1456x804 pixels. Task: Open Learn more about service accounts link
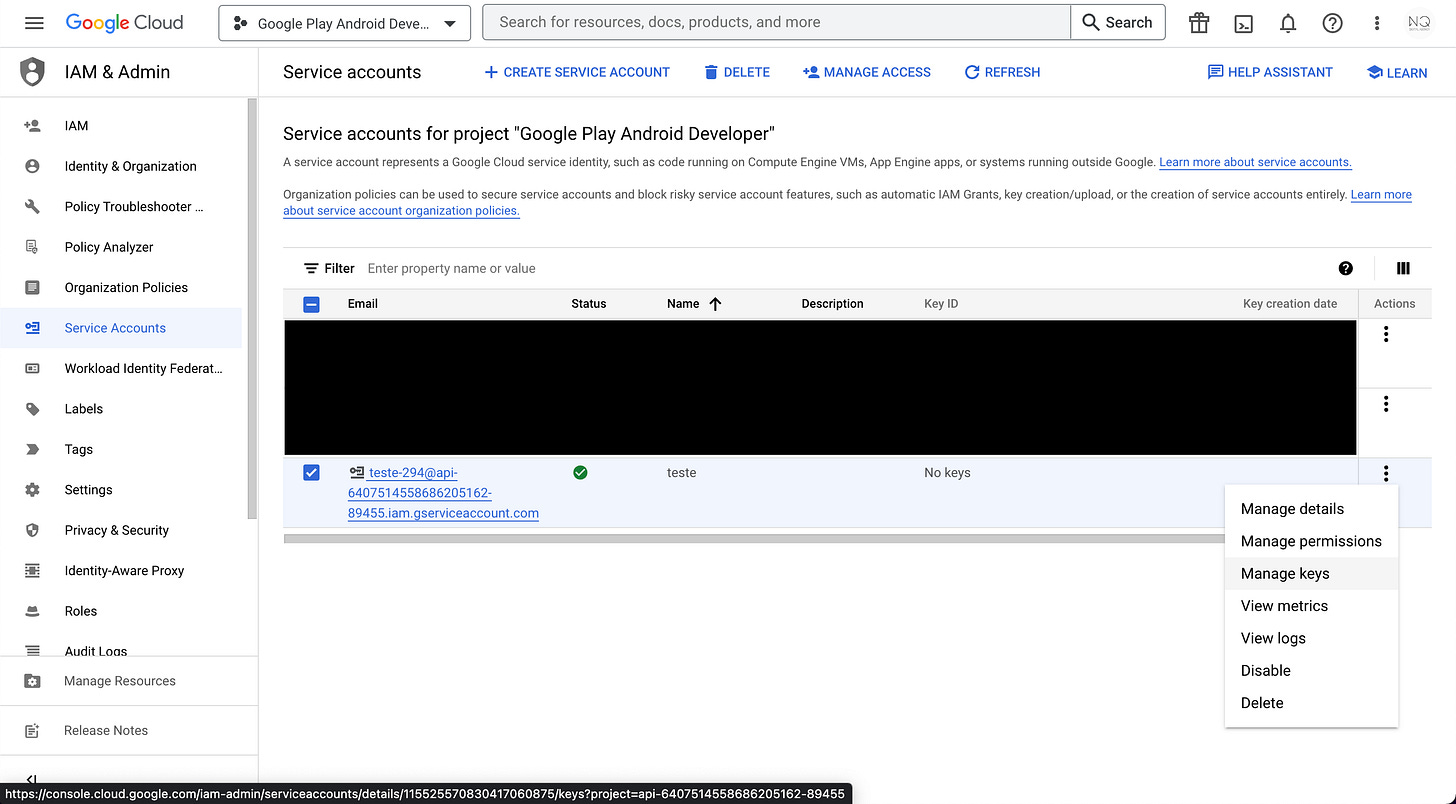pyautogui.click(x=1255, y=162)
